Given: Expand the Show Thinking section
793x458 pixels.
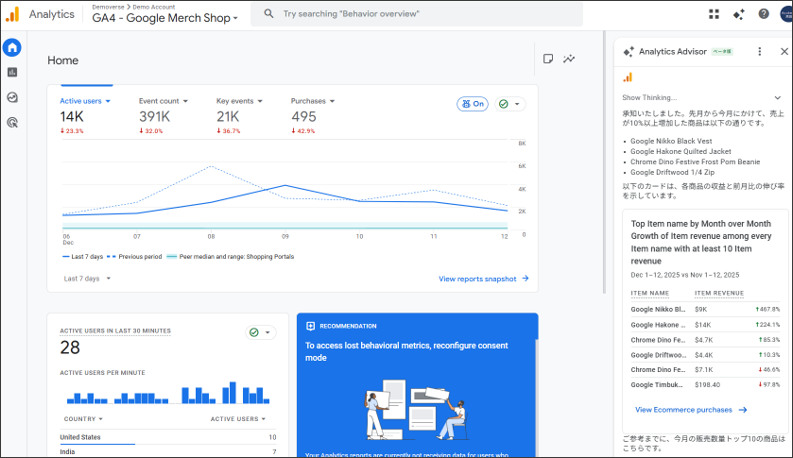Looking at the screenshot, I should (x=702, y=98).
